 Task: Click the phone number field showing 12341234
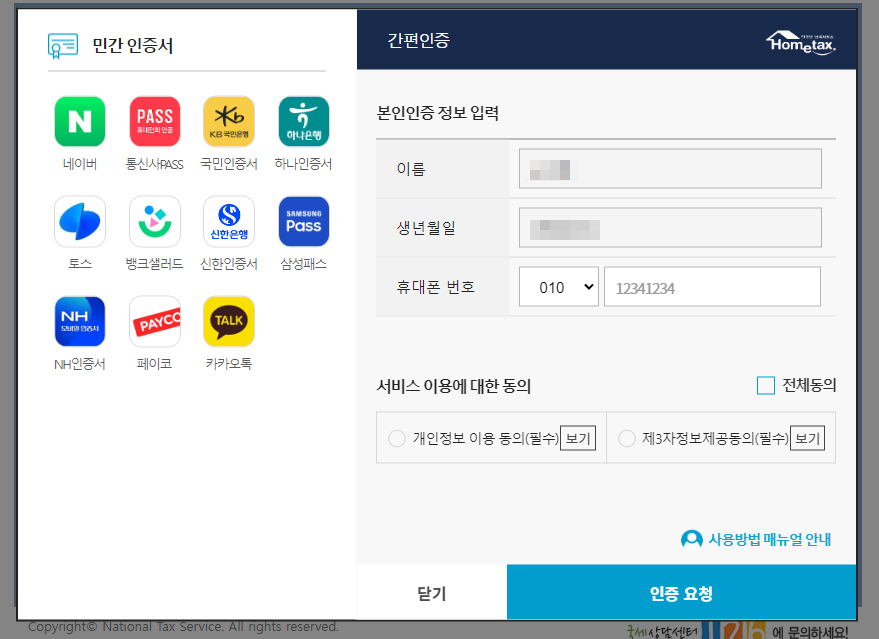tap(713, 287)
